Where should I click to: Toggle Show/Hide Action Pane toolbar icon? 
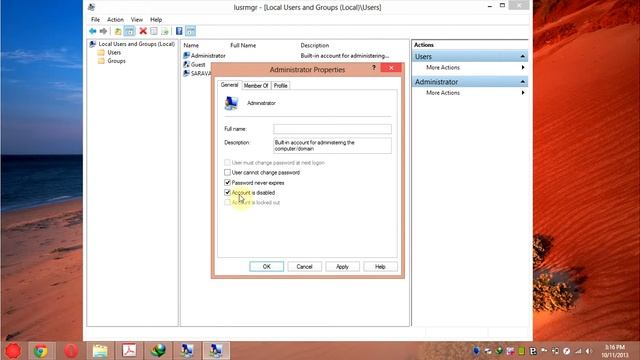point(191,31)
